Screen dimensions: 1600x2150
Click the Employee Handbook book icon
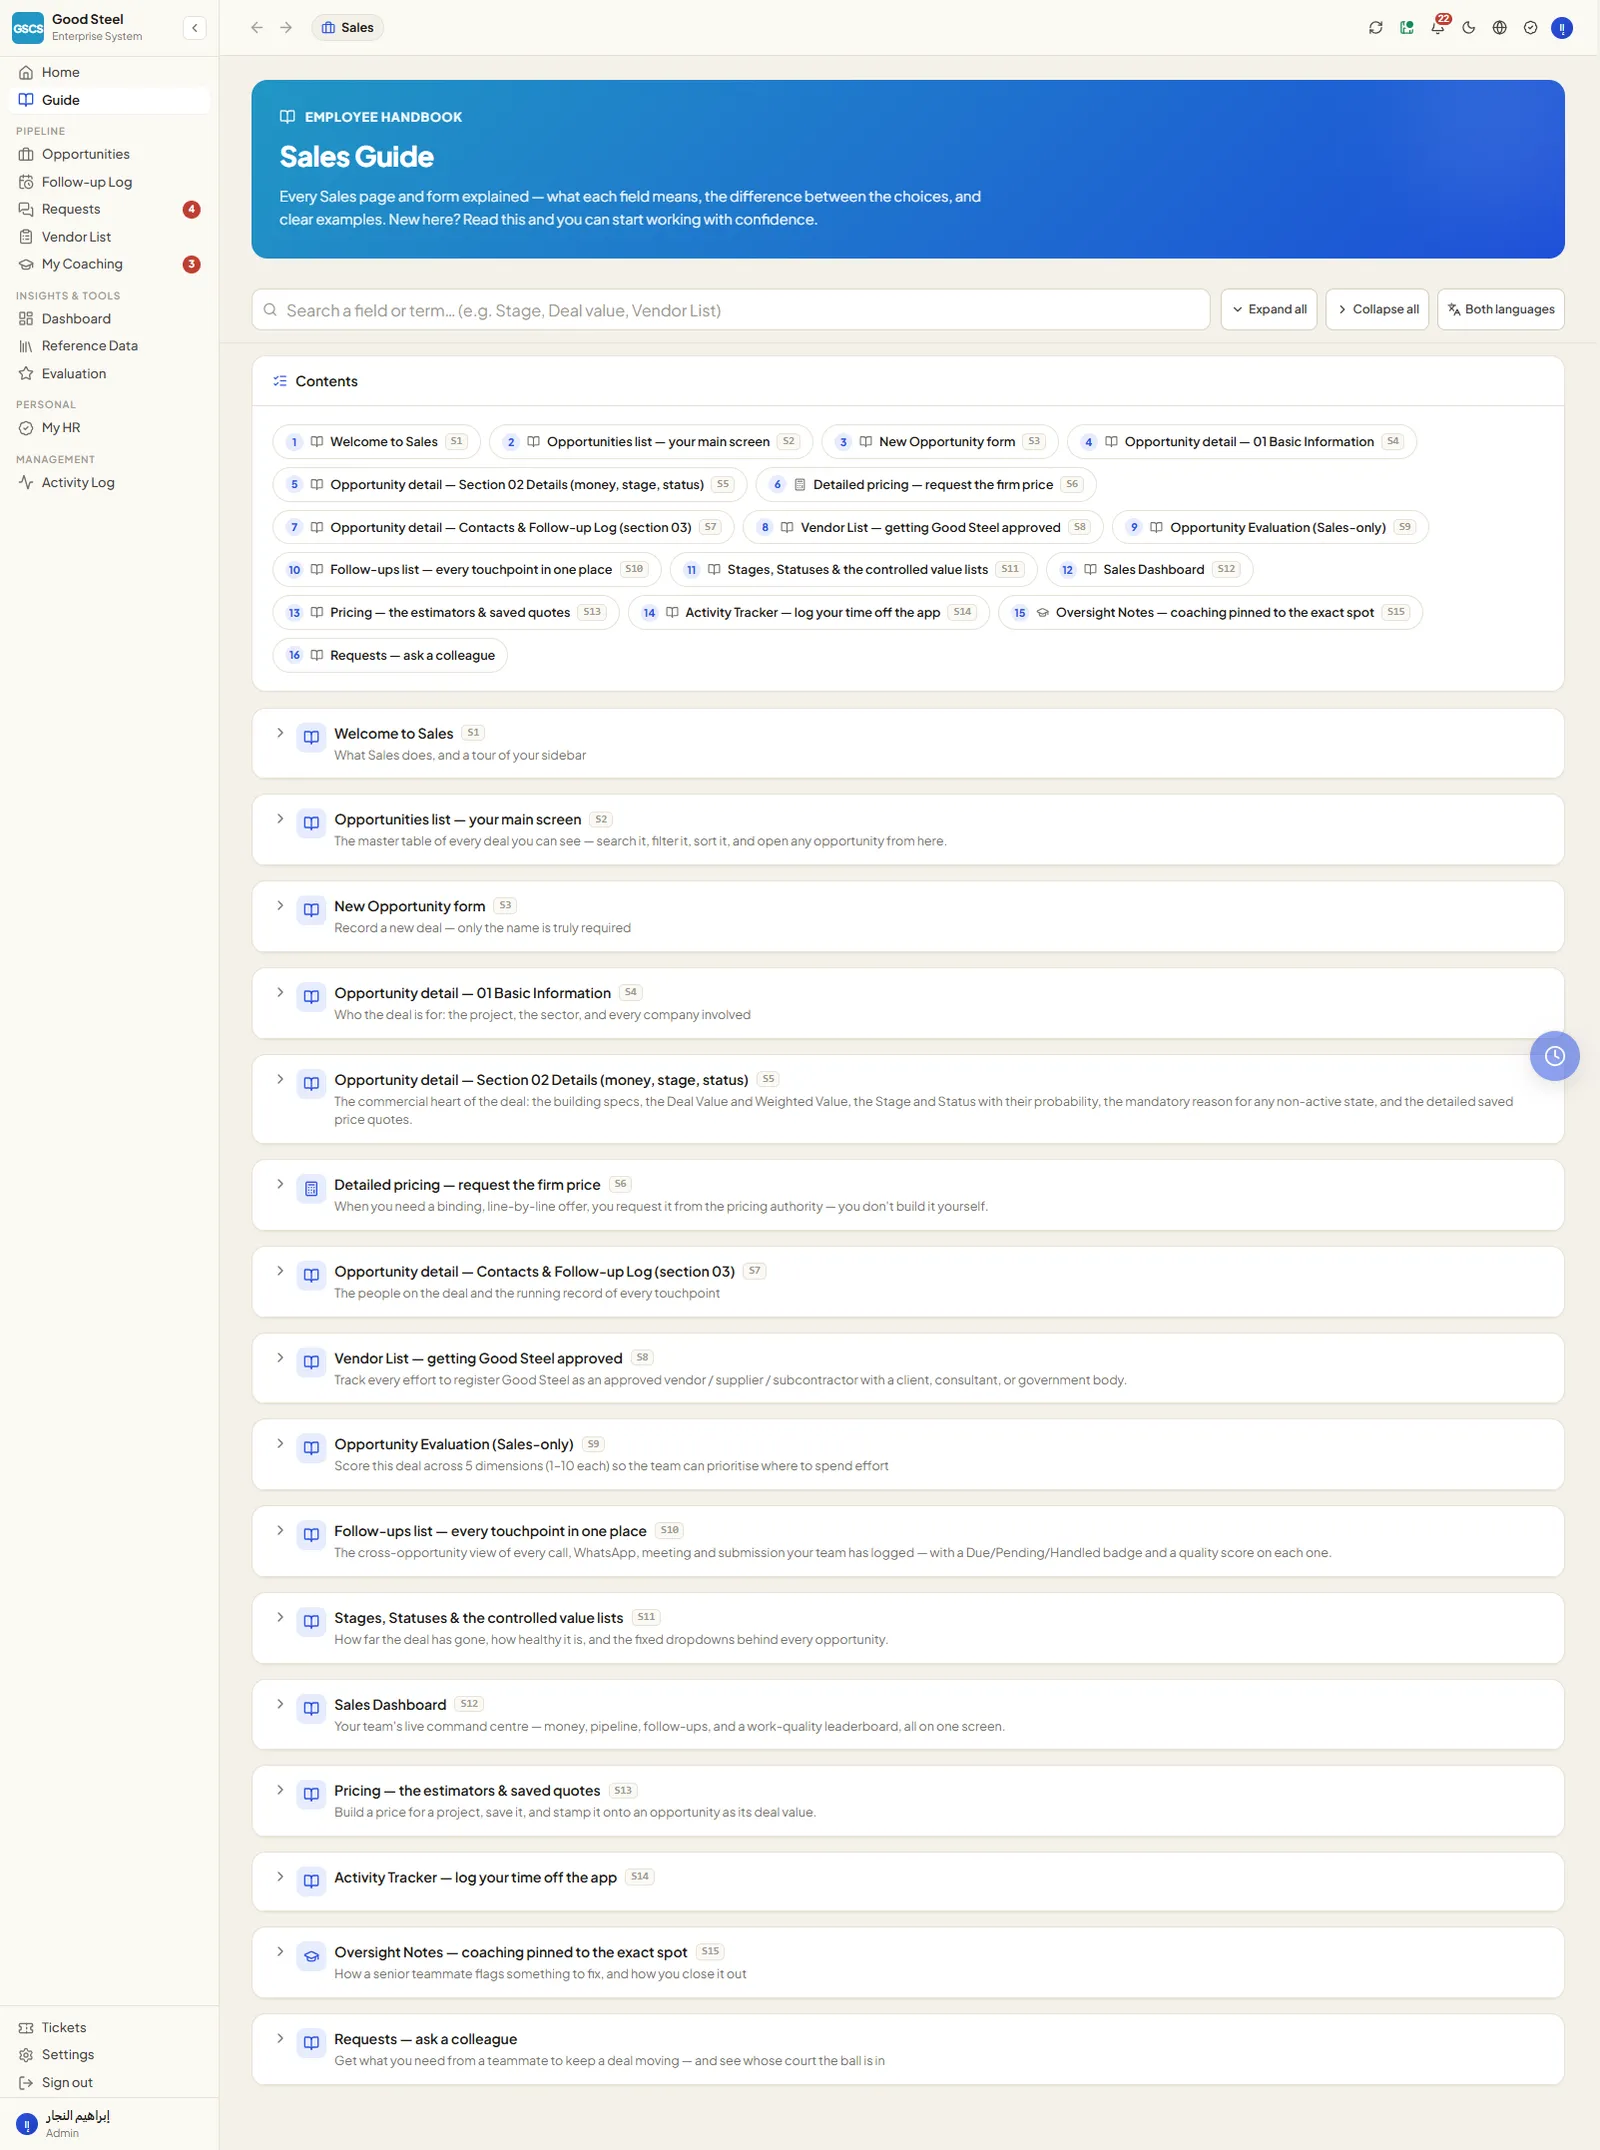point(287,117)
